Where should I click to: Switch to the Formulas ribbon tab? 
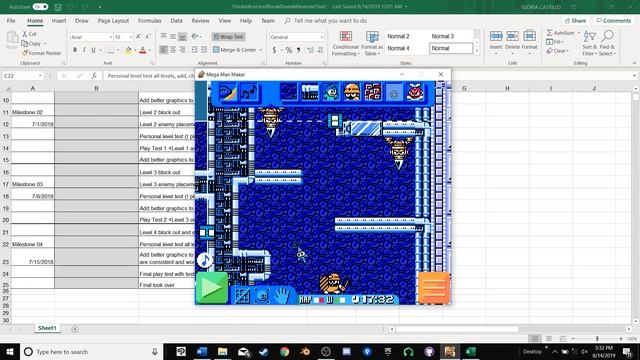[x=149, y=20]
